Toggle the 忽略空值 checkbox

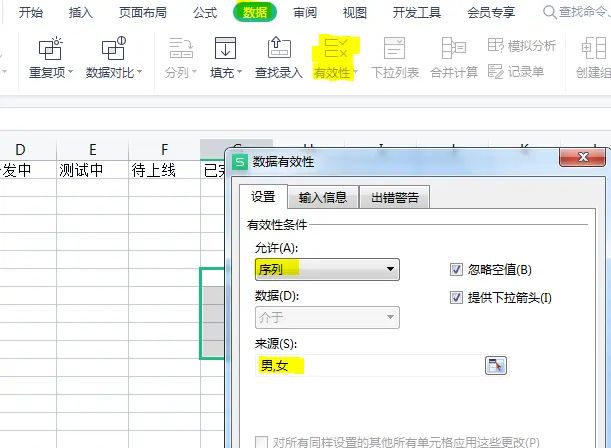456,270
